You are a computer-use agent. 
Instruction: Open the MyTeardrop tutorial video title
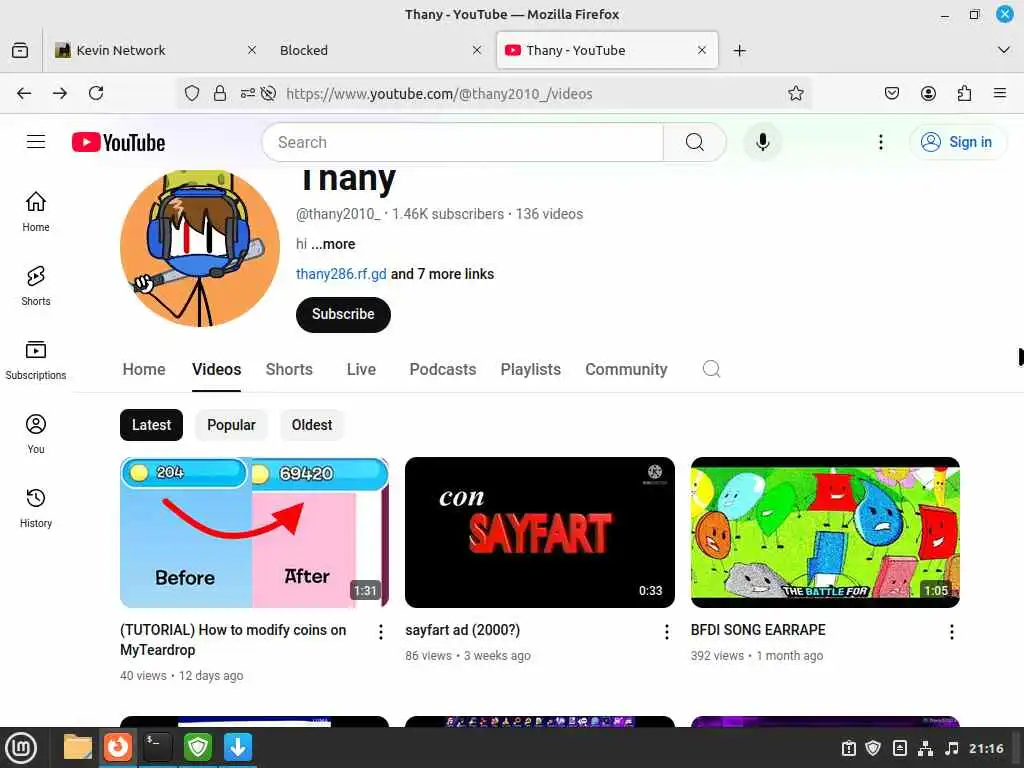click(233, 640)
